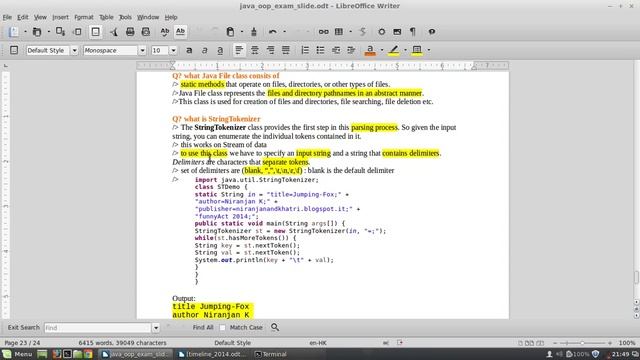The height and width of the screenshot is (360, 640).
Task: Switch to Terminal taskbar window
Action: [x=271, y=354]
